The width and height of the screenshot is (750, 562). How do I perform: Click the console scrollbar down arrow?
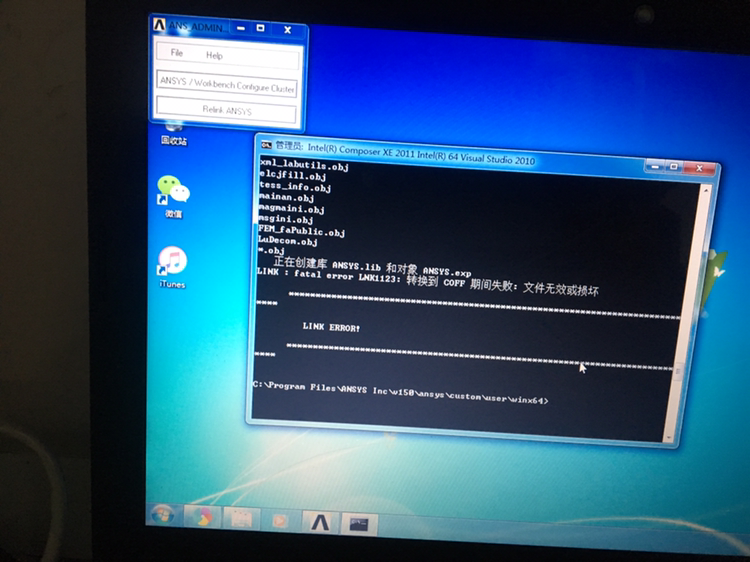pyautogui.click(x=669, y=437)
